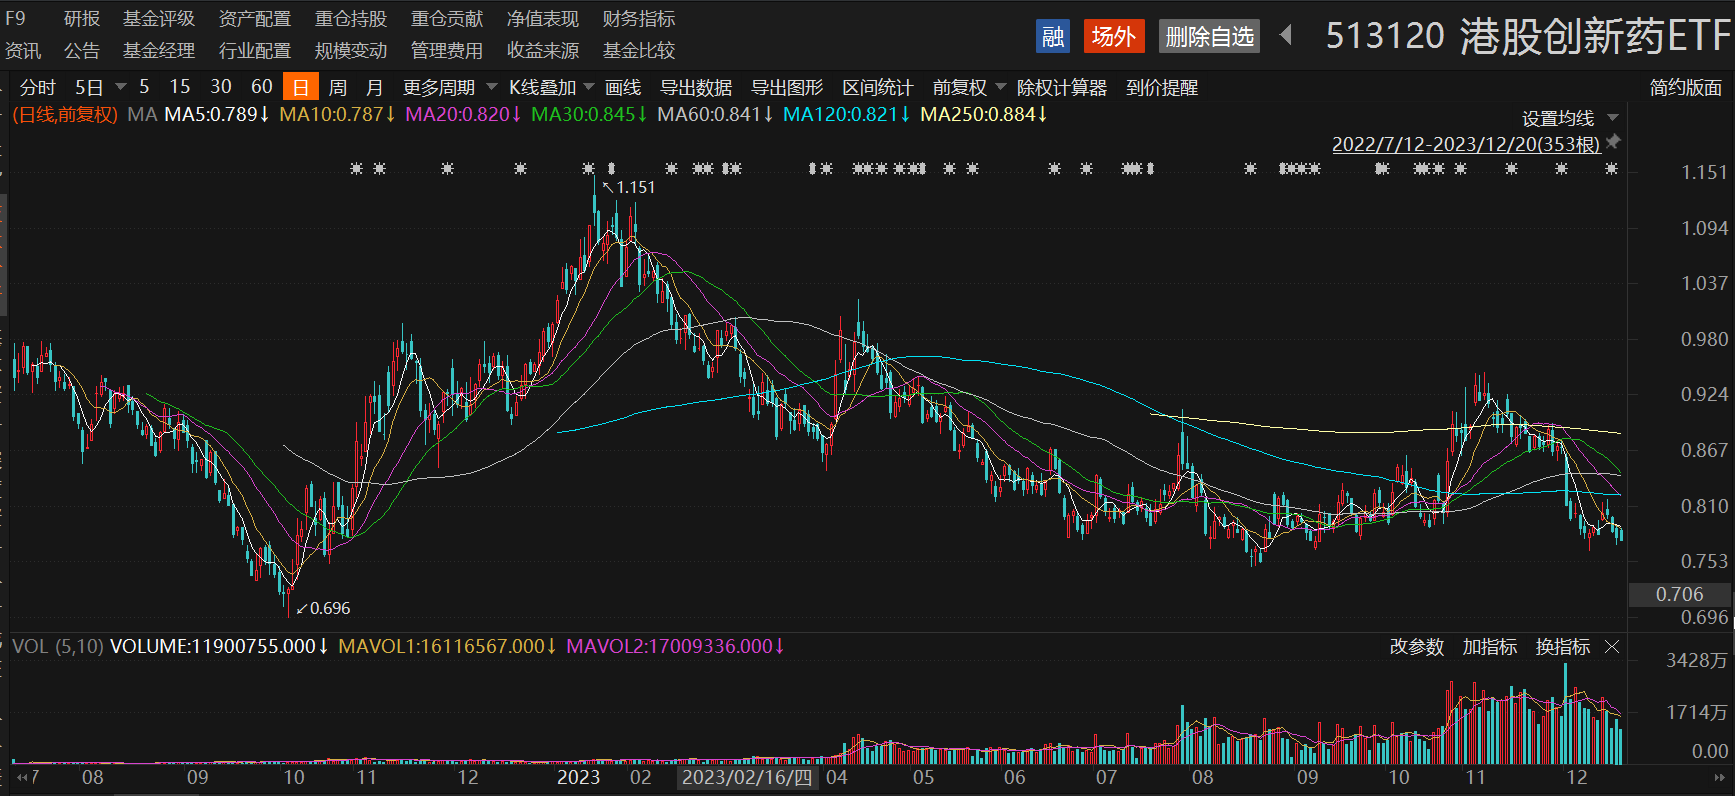Screen dimensions: 1735x796
Task: Open the 重仓持股 tab
Action: 350,19
